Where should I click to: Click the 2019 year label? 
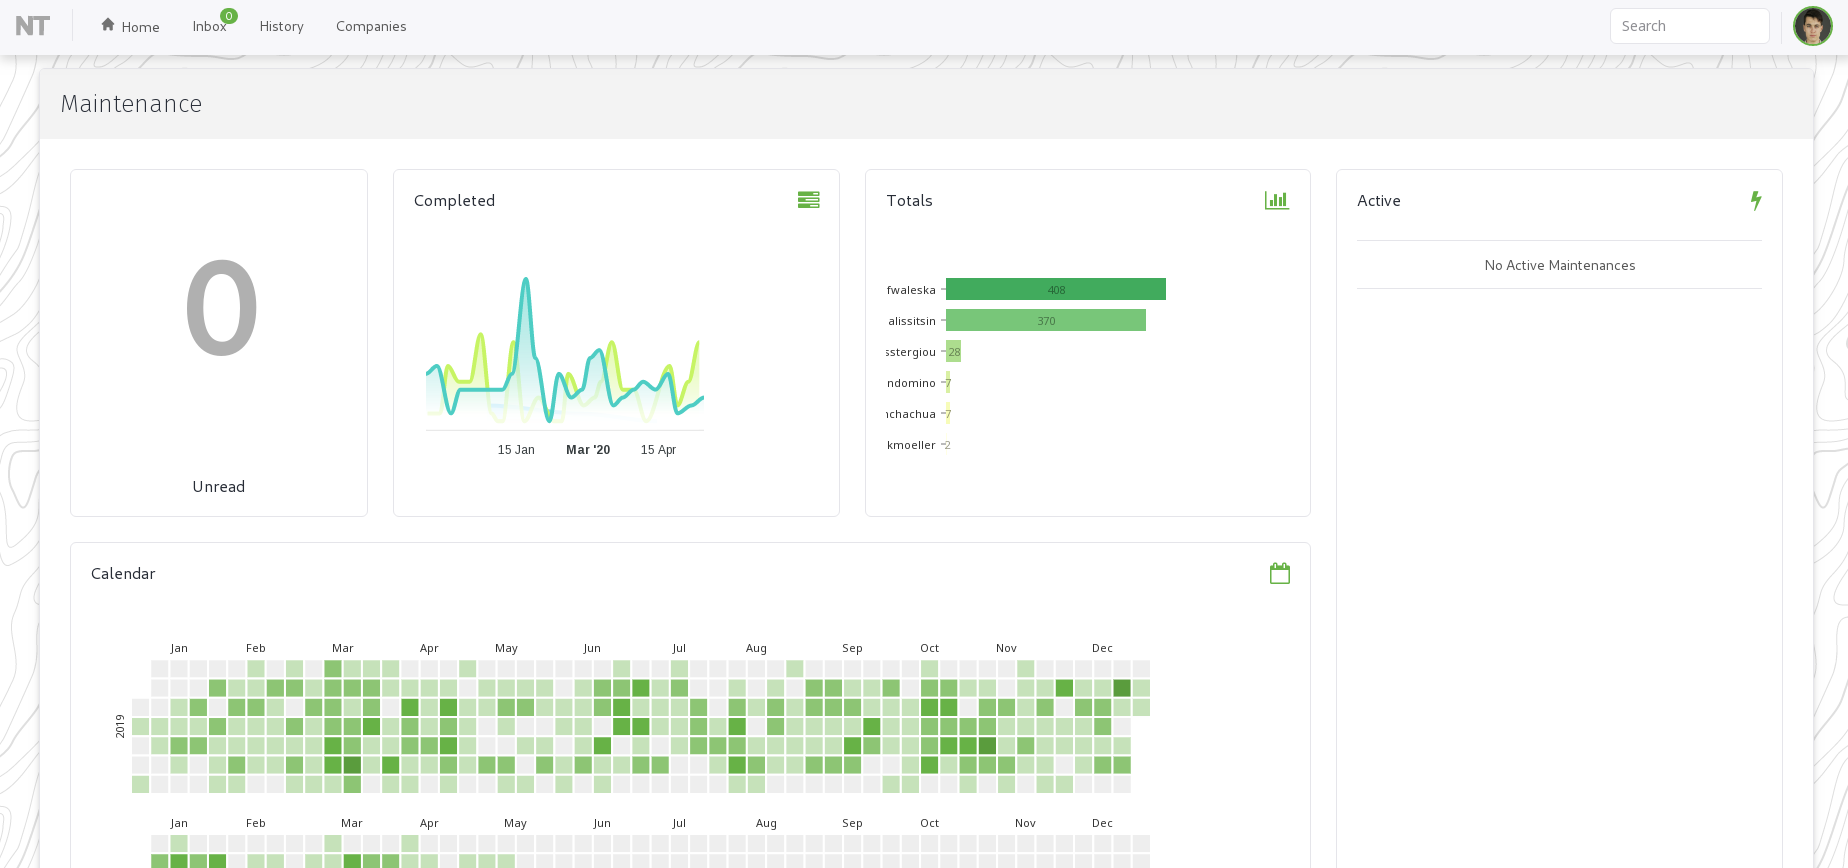click(x=120, y=726)
